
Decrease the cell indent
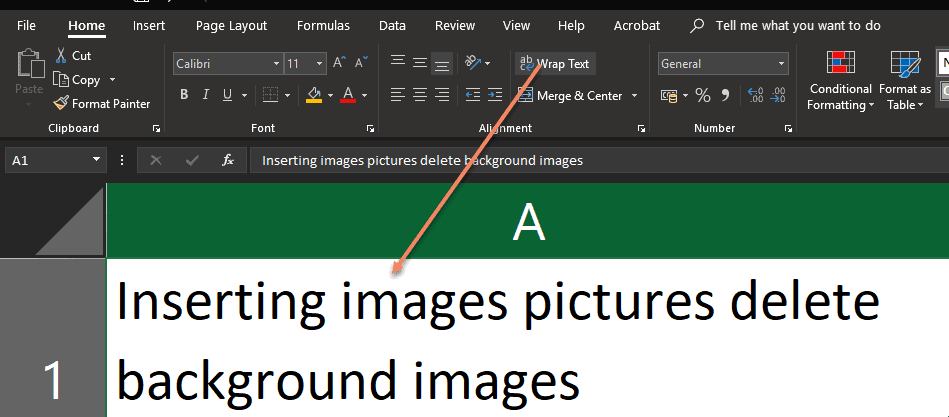pos(473,95)
